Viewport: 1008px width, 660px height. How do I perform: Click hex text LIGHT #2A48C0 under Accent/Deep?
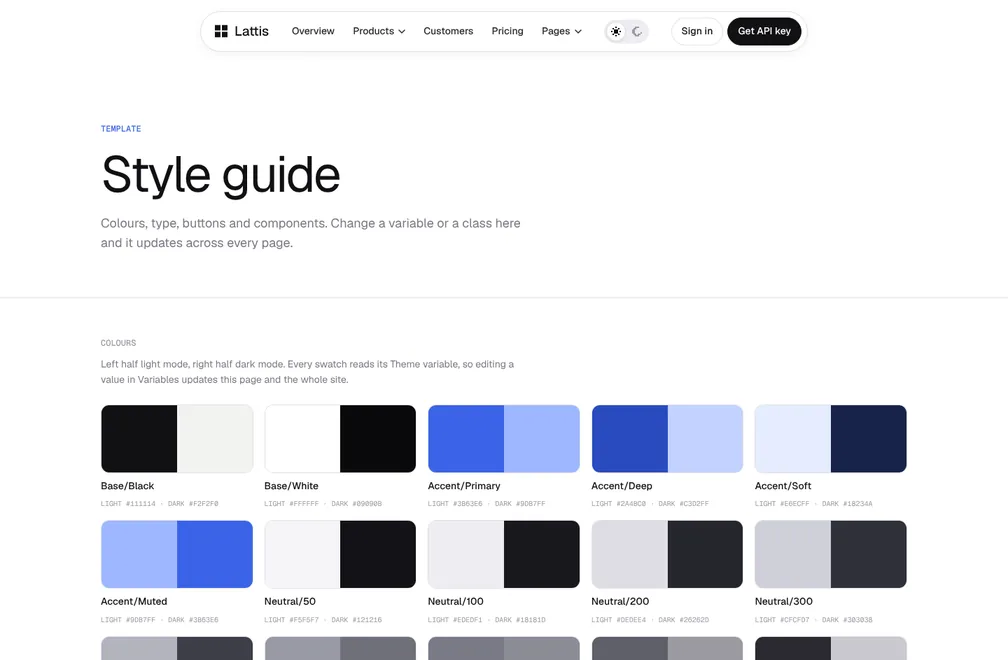click(618, 504)
